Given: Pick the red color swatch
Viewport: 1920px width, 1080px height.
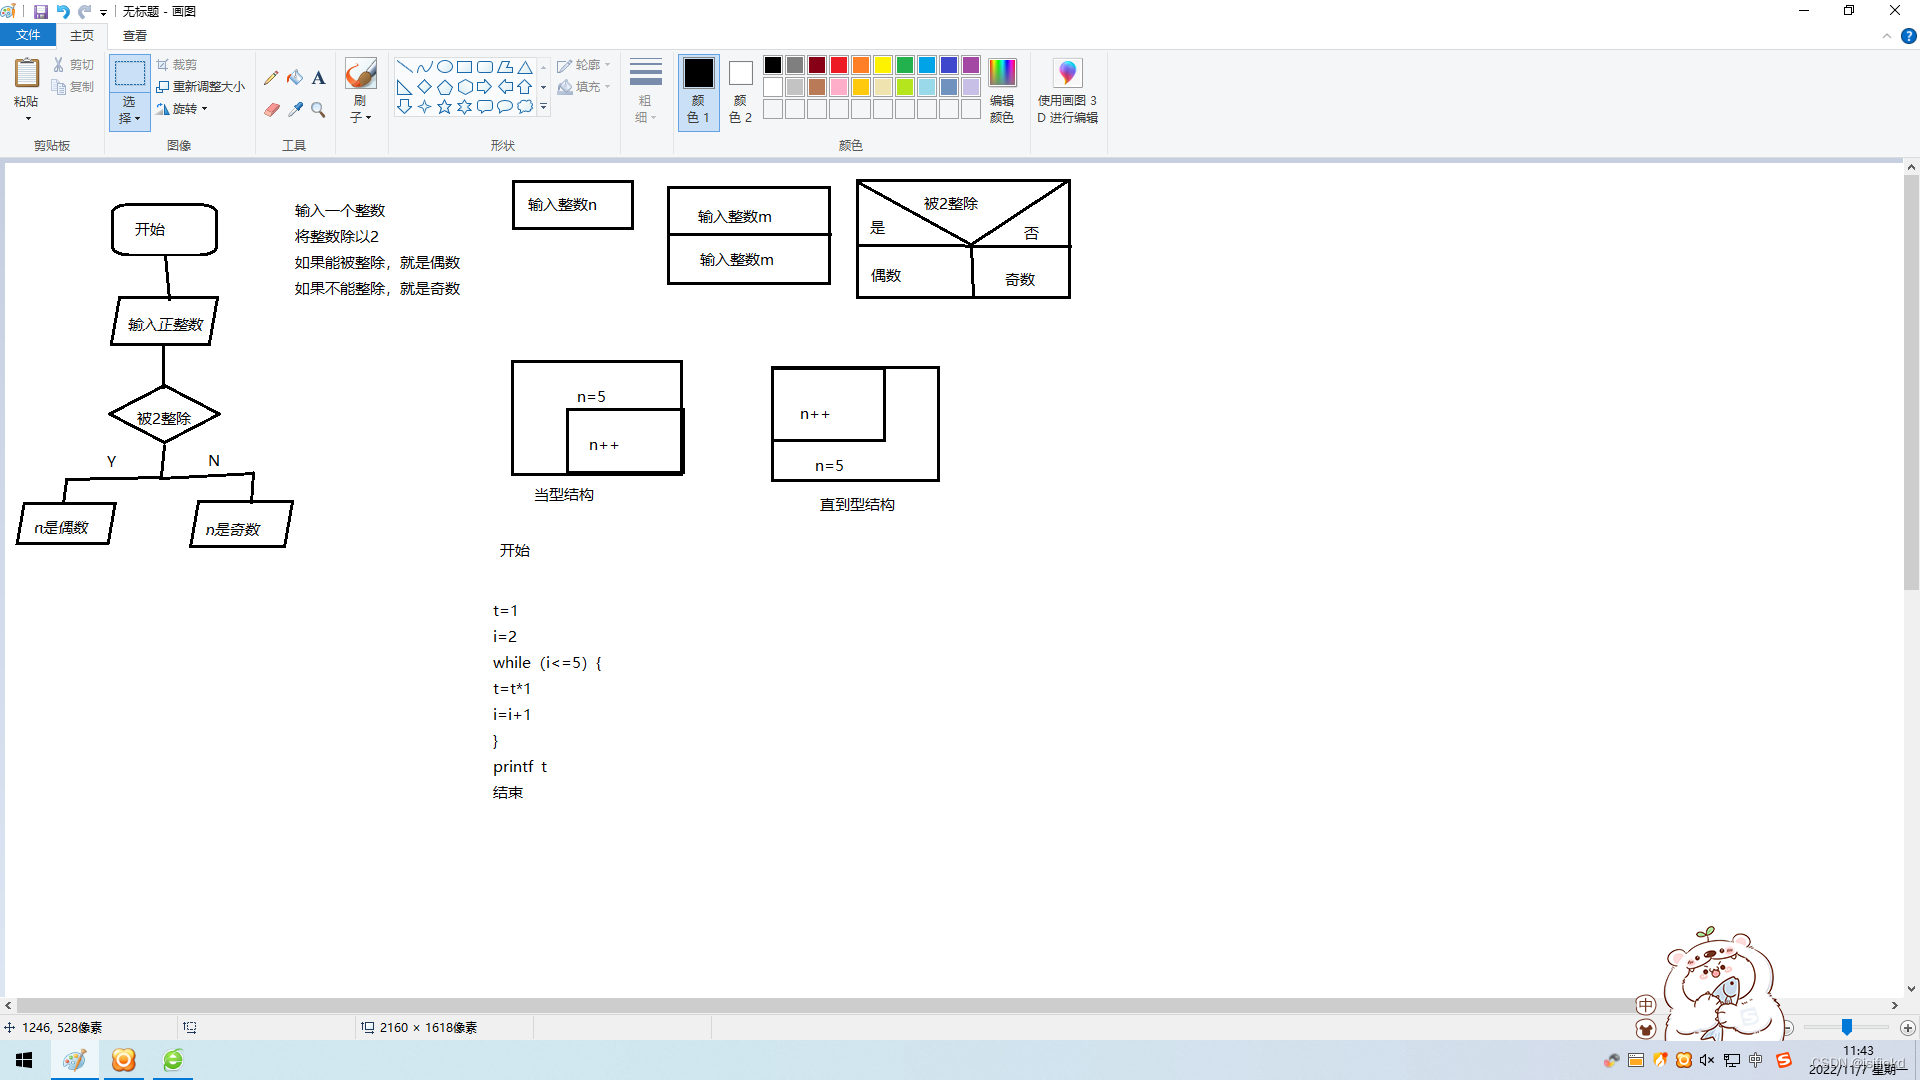Looking at the screenshot, I should point(839,65).
